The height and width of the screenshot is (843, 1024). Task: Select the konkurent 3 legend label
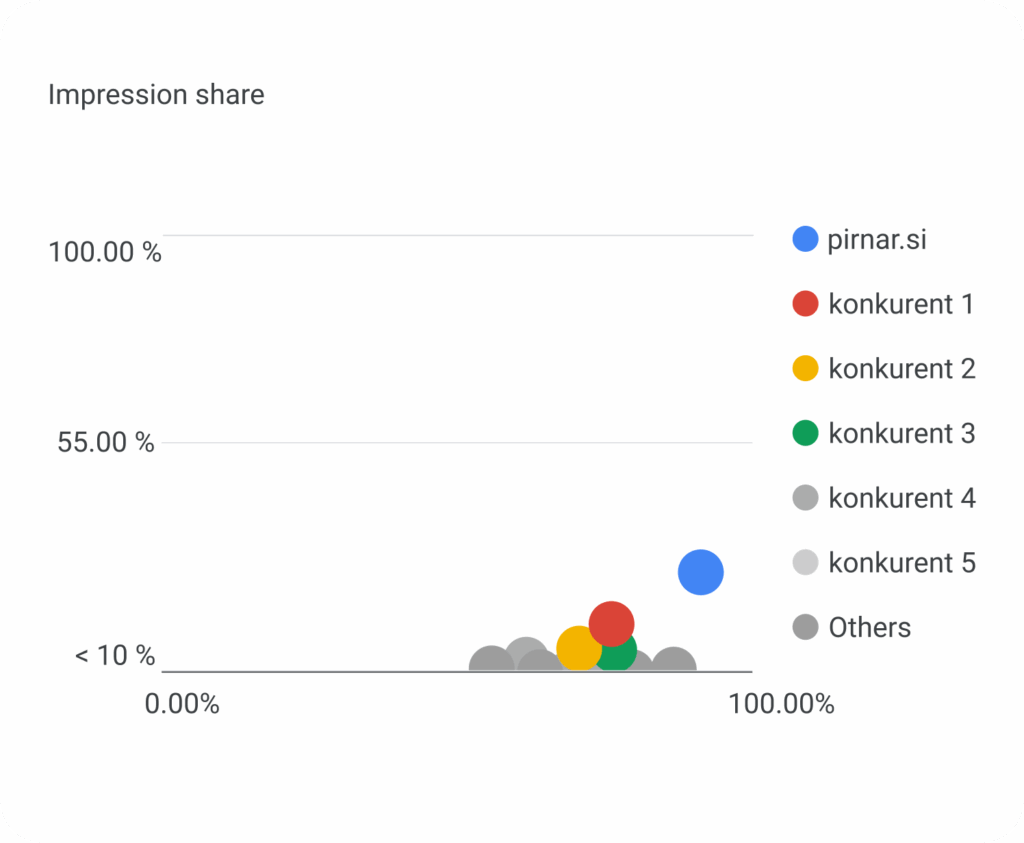click(902, 434)
